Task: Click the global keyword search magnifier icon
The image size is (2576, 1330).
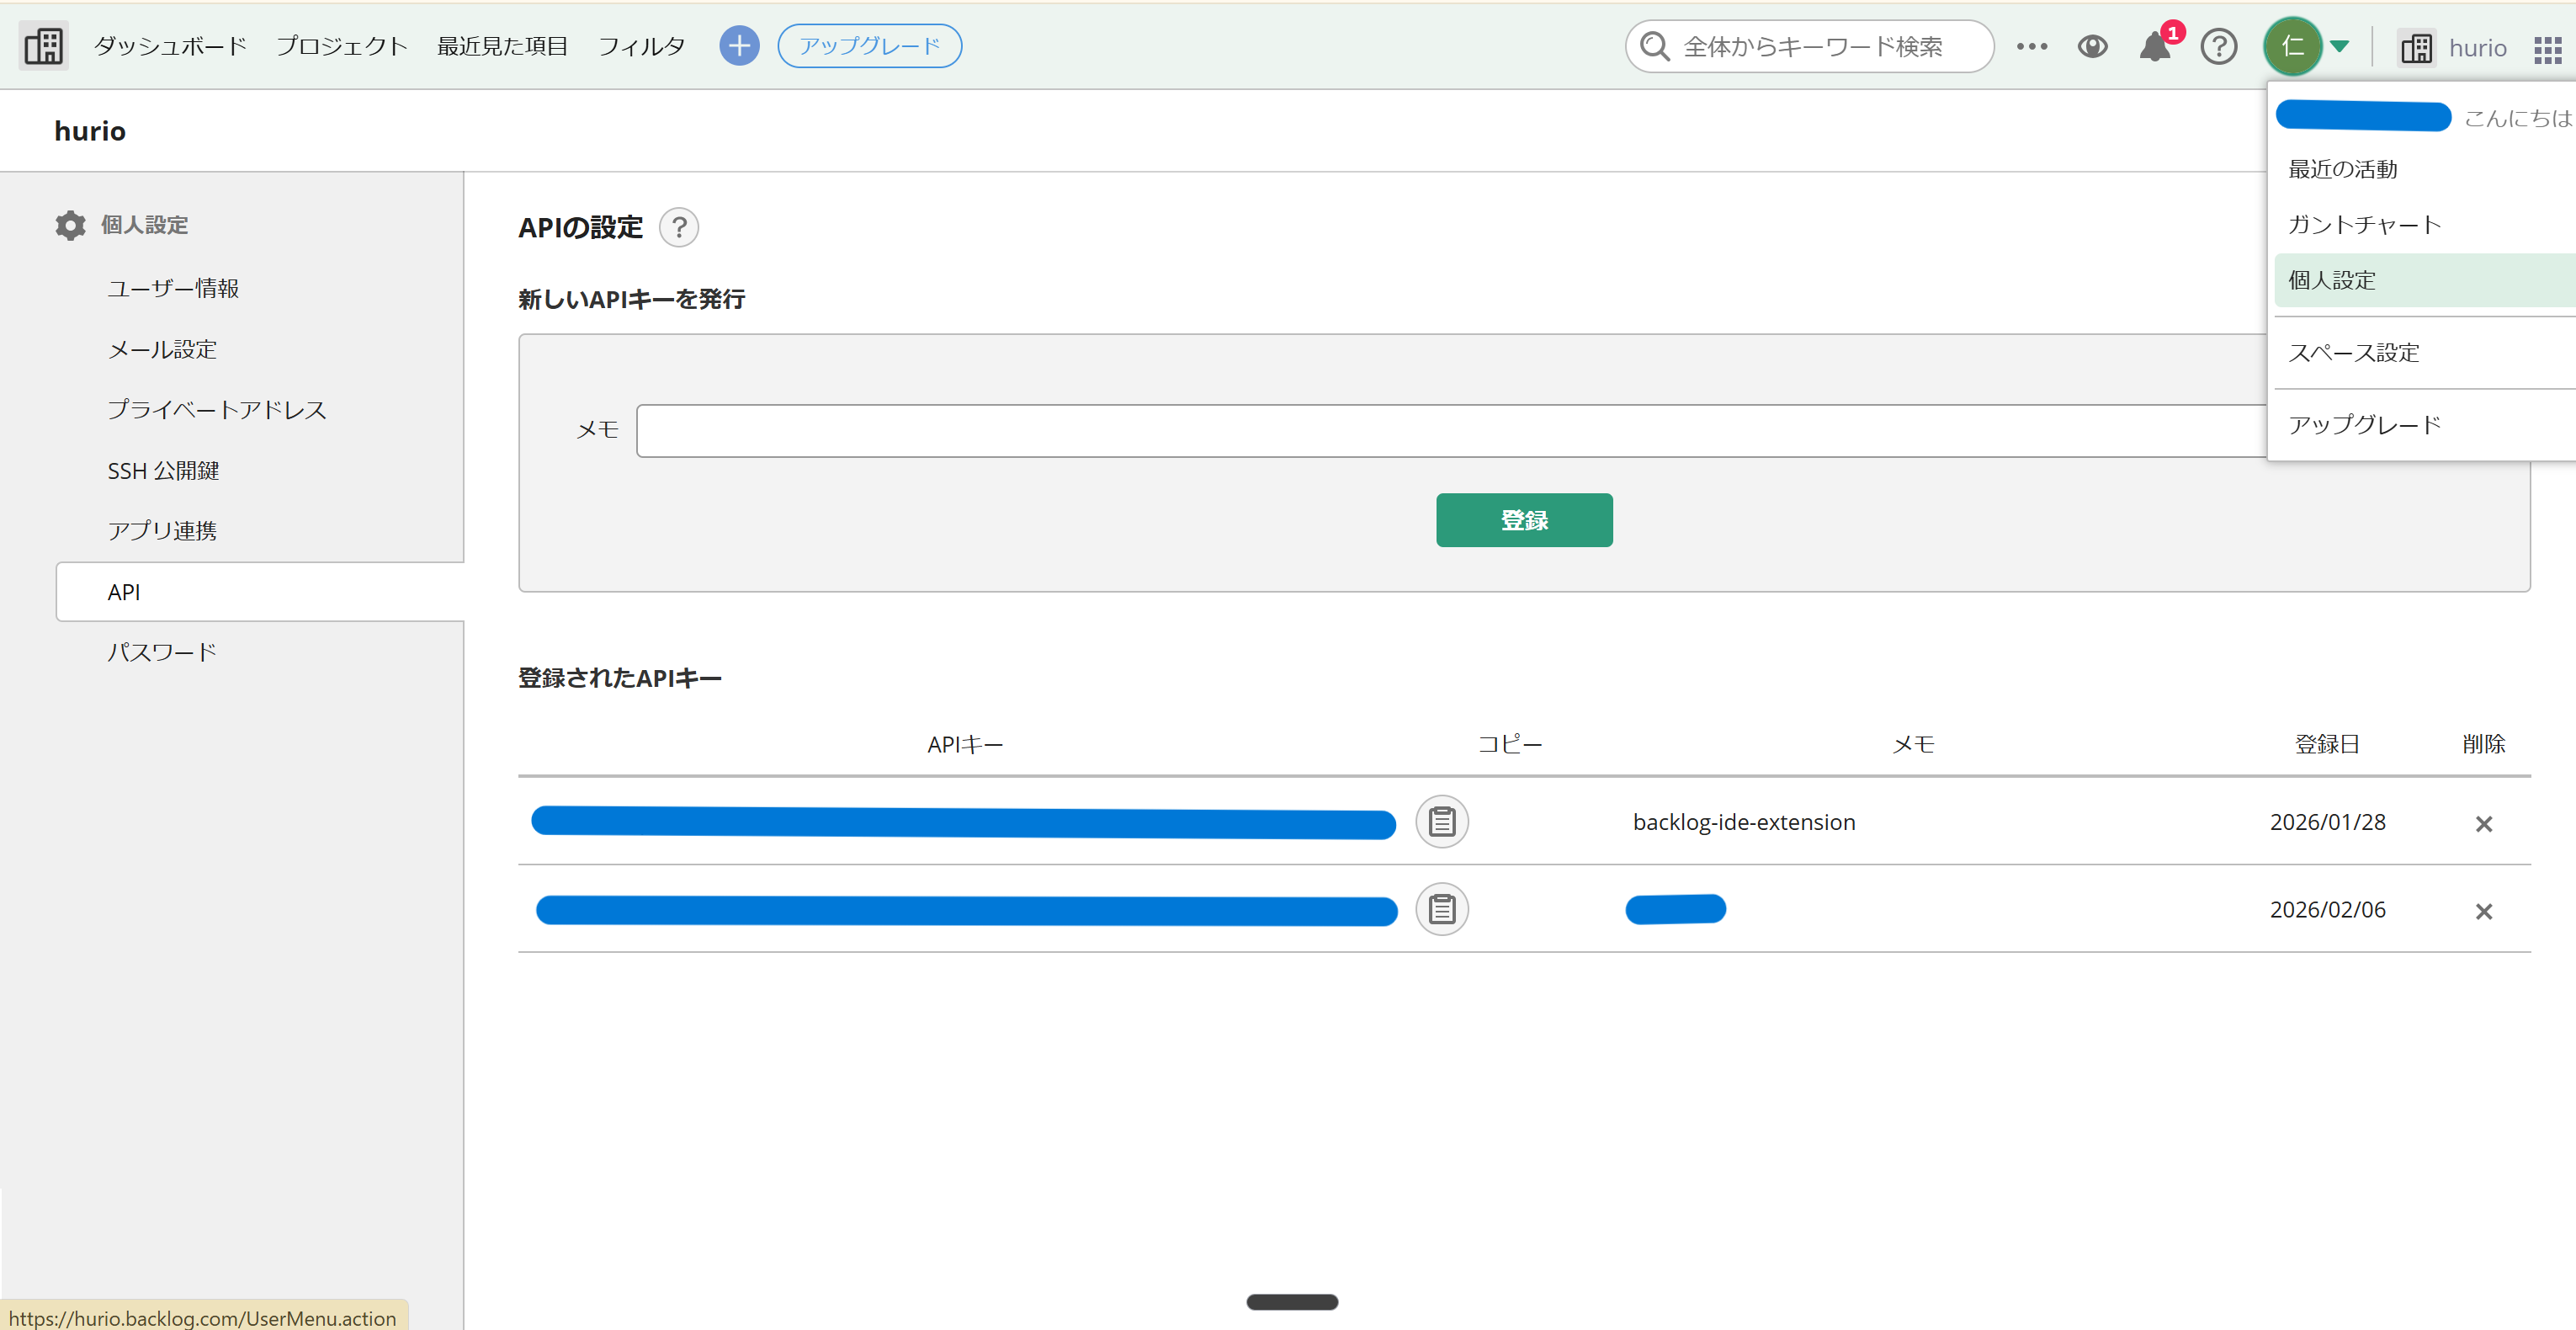Action: [1655, 45]
